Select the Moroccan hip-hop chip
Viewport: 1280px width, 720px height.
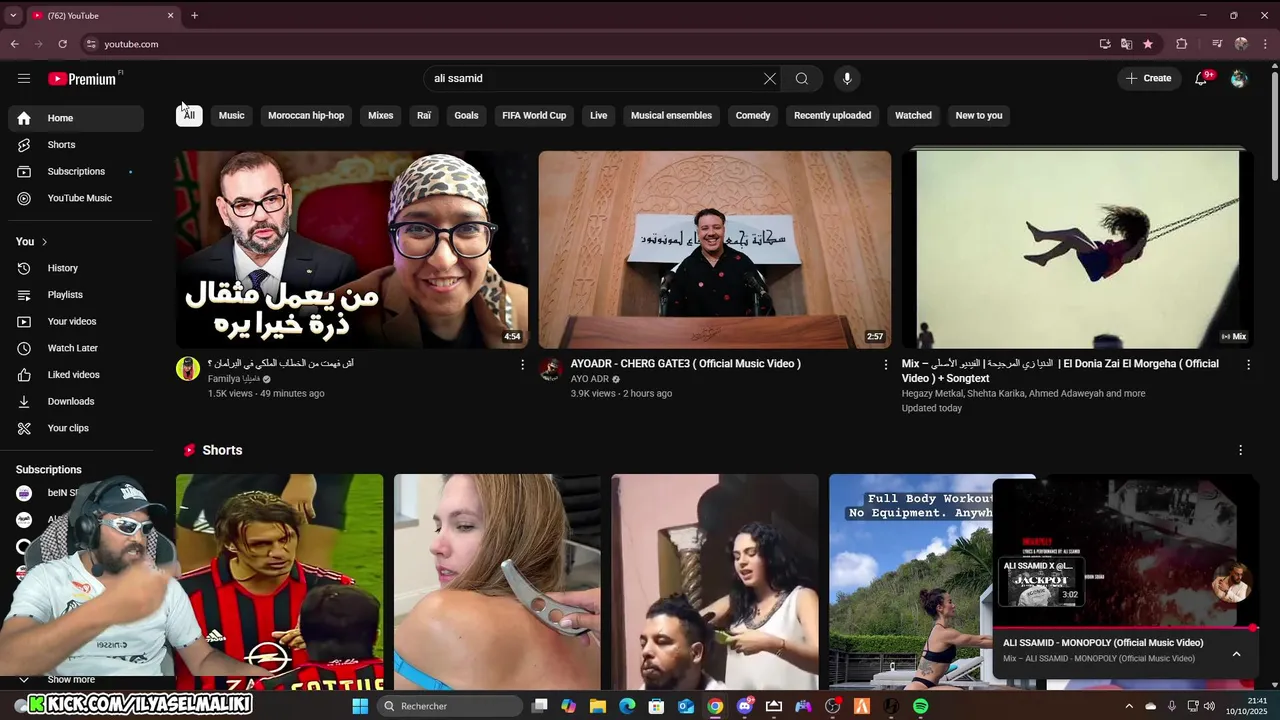click(x=306, y=115)
